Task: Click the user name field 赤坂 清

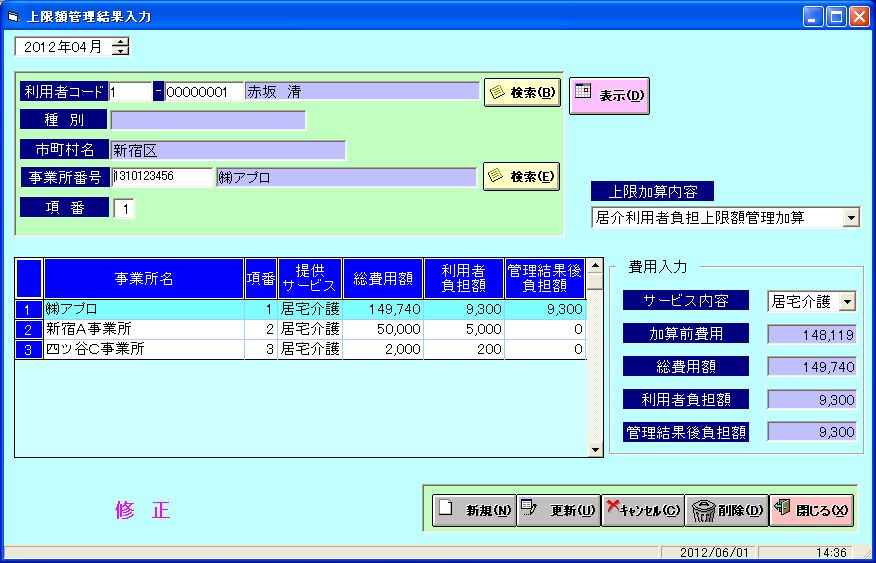Action: [x=362, y=92]
